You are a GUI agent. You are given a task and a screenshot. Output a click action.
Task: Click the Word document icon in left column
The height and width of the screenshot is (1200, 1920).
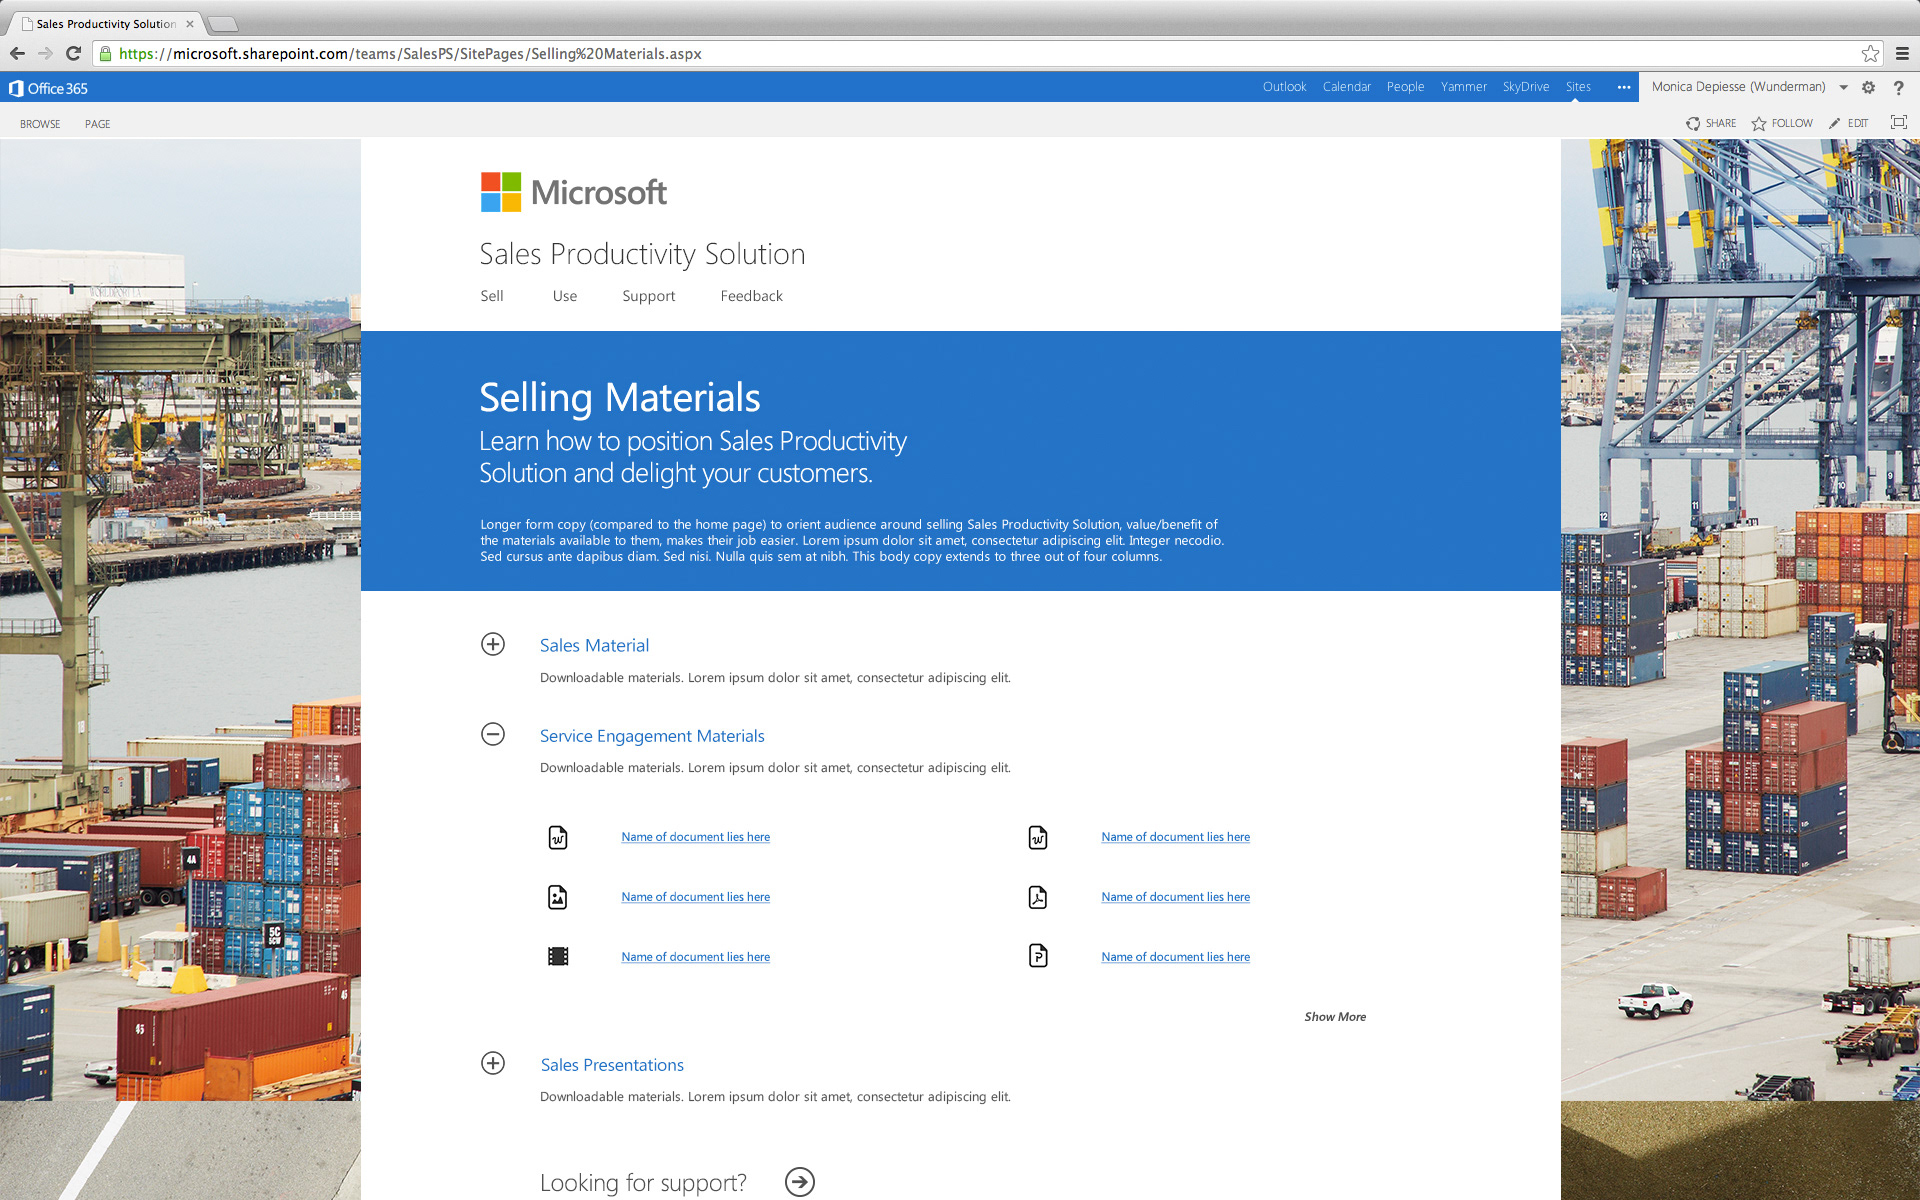tap(558, 837)
